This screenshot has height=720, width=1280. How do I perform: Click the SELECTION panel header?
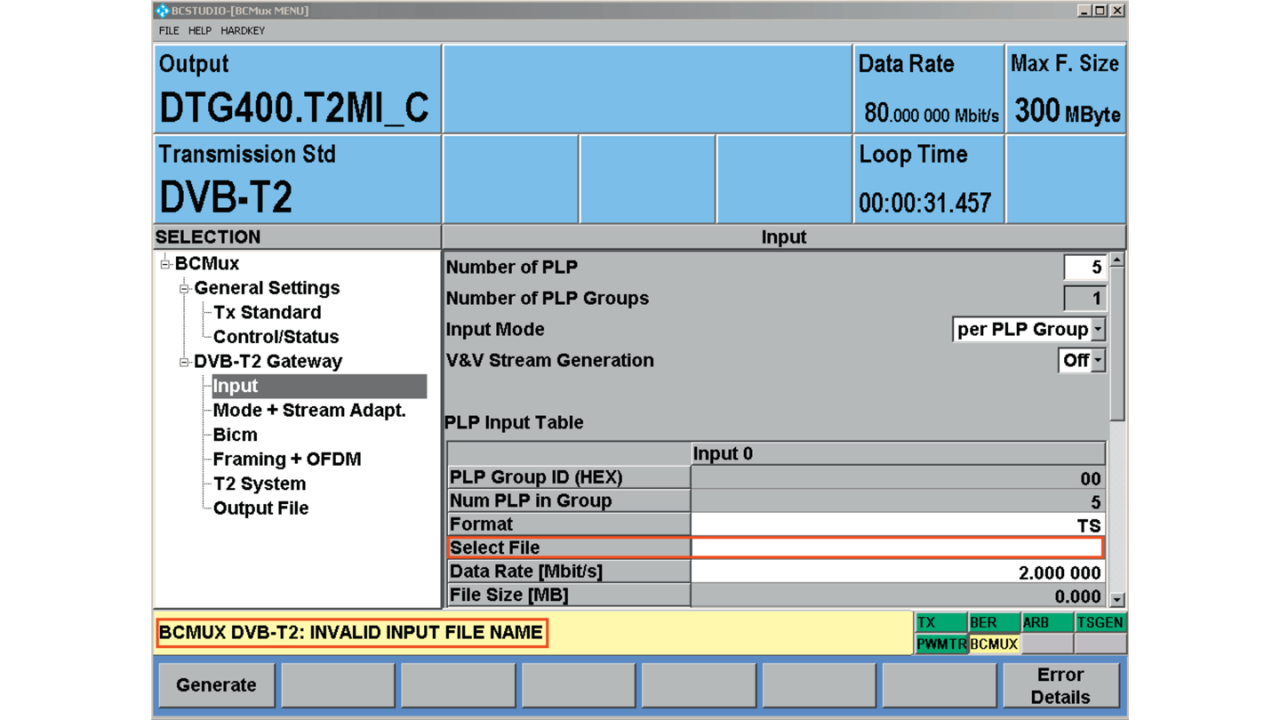coord(297,237)
